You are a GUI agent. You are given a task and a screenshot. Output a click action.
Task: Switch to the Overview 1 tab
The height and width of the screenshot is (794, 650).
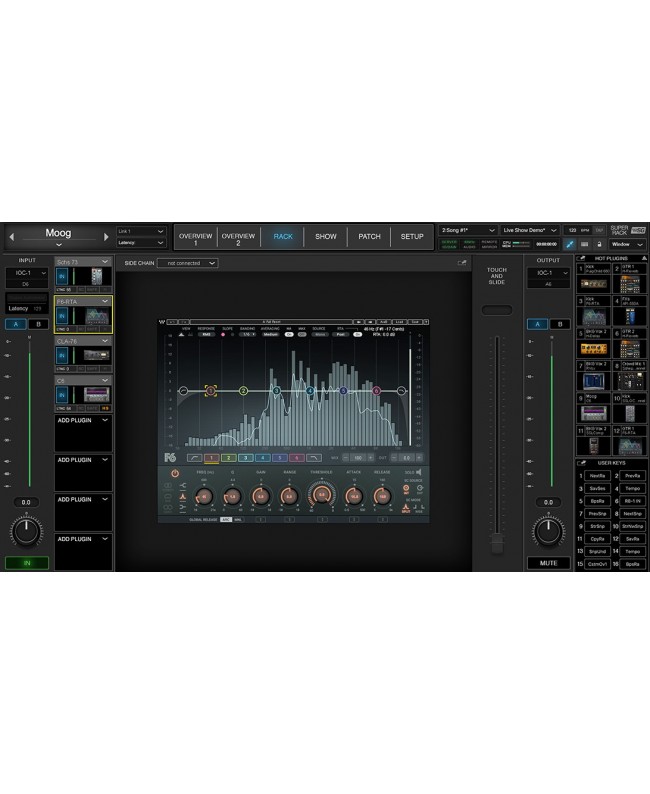(195, 237)
